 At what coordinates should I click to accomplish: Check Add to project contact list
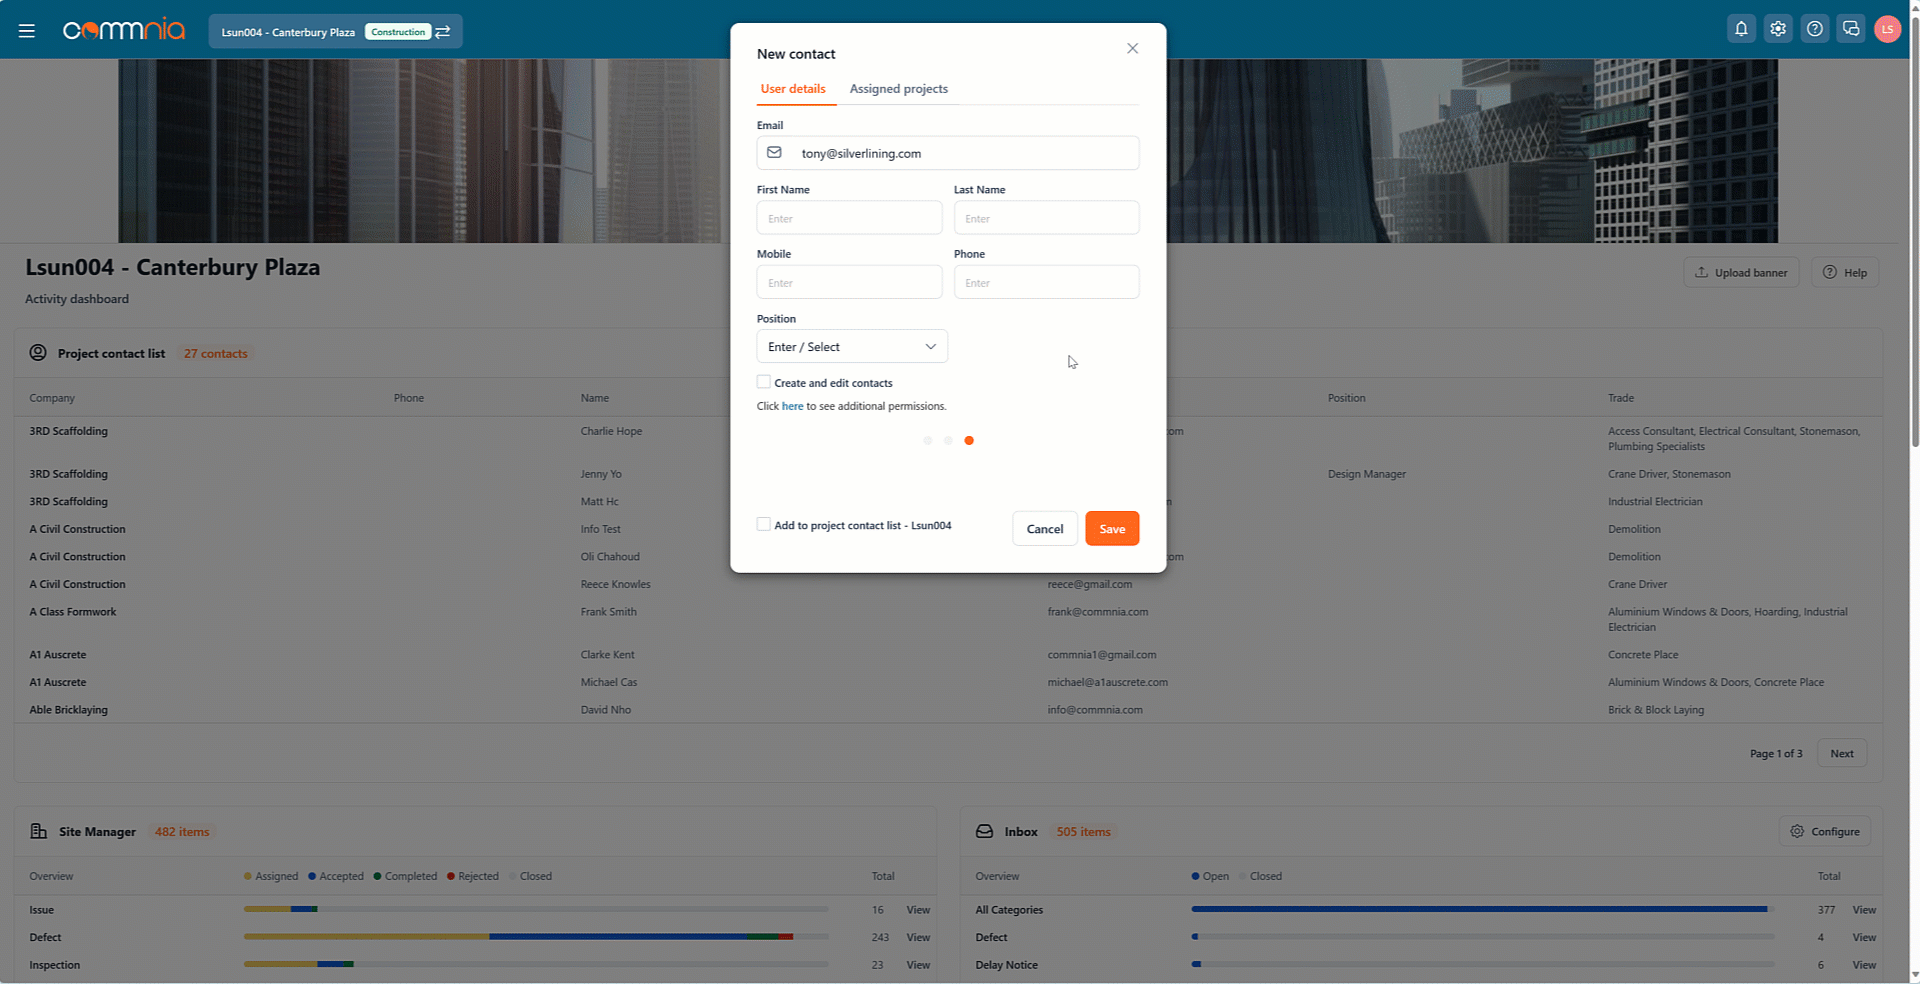point(764,524)
